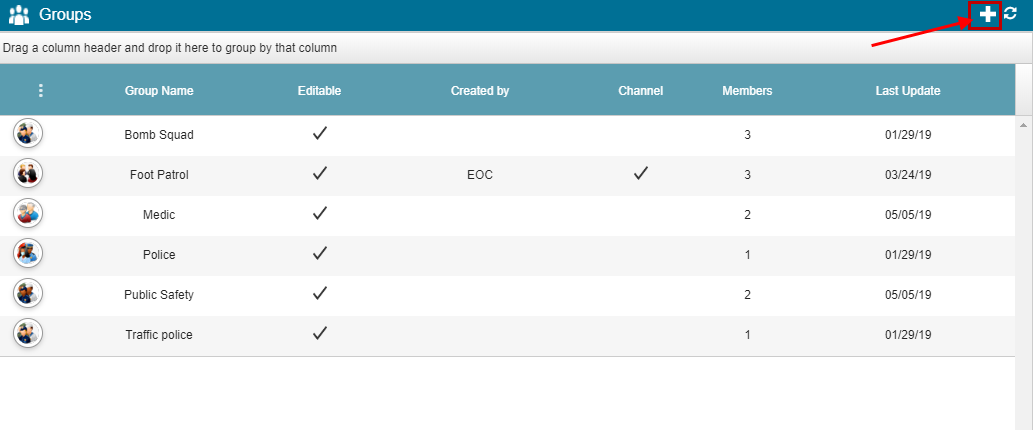Toggle the Channel checkmark for Foot Patrol
This screenshot has height=430, width=1033.
pyautogui.click(x=640, y=174)
